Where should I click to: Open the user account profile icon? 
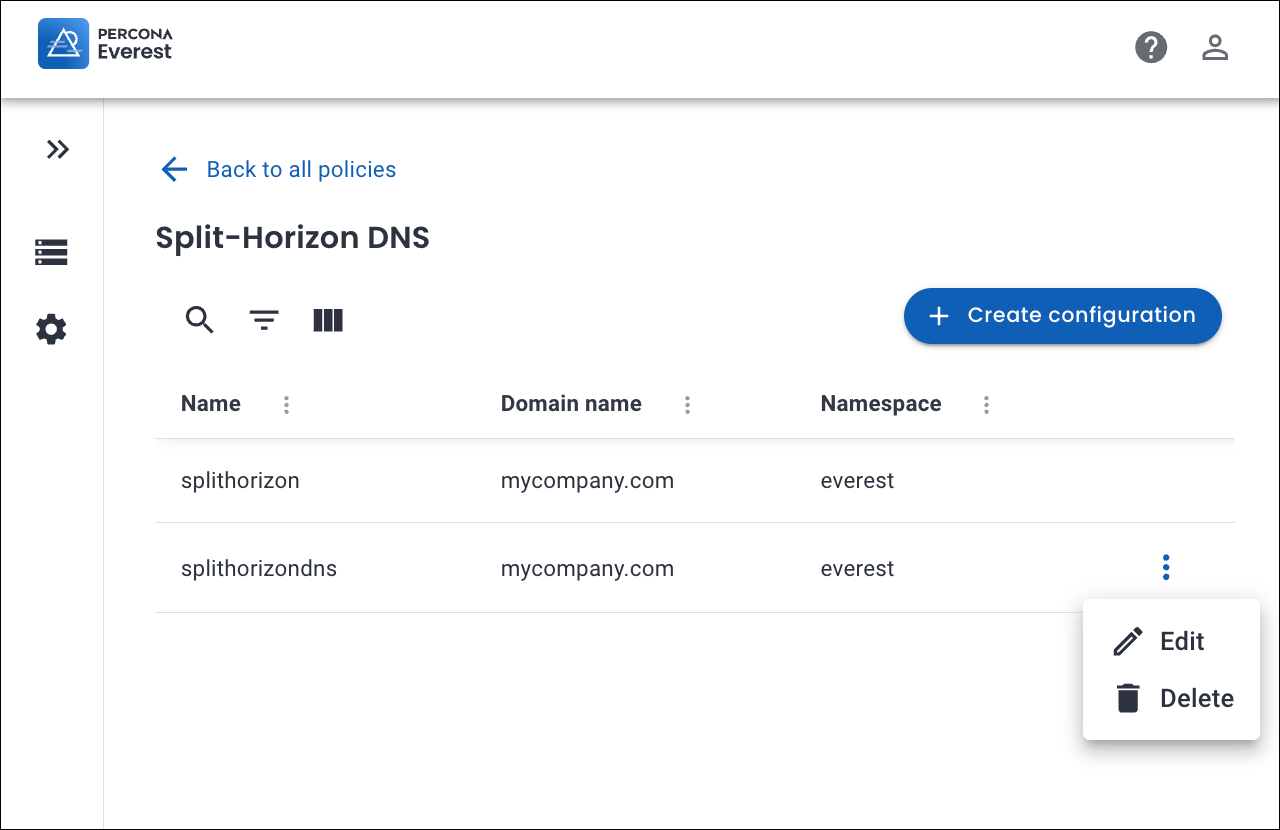pos(1215,47)
